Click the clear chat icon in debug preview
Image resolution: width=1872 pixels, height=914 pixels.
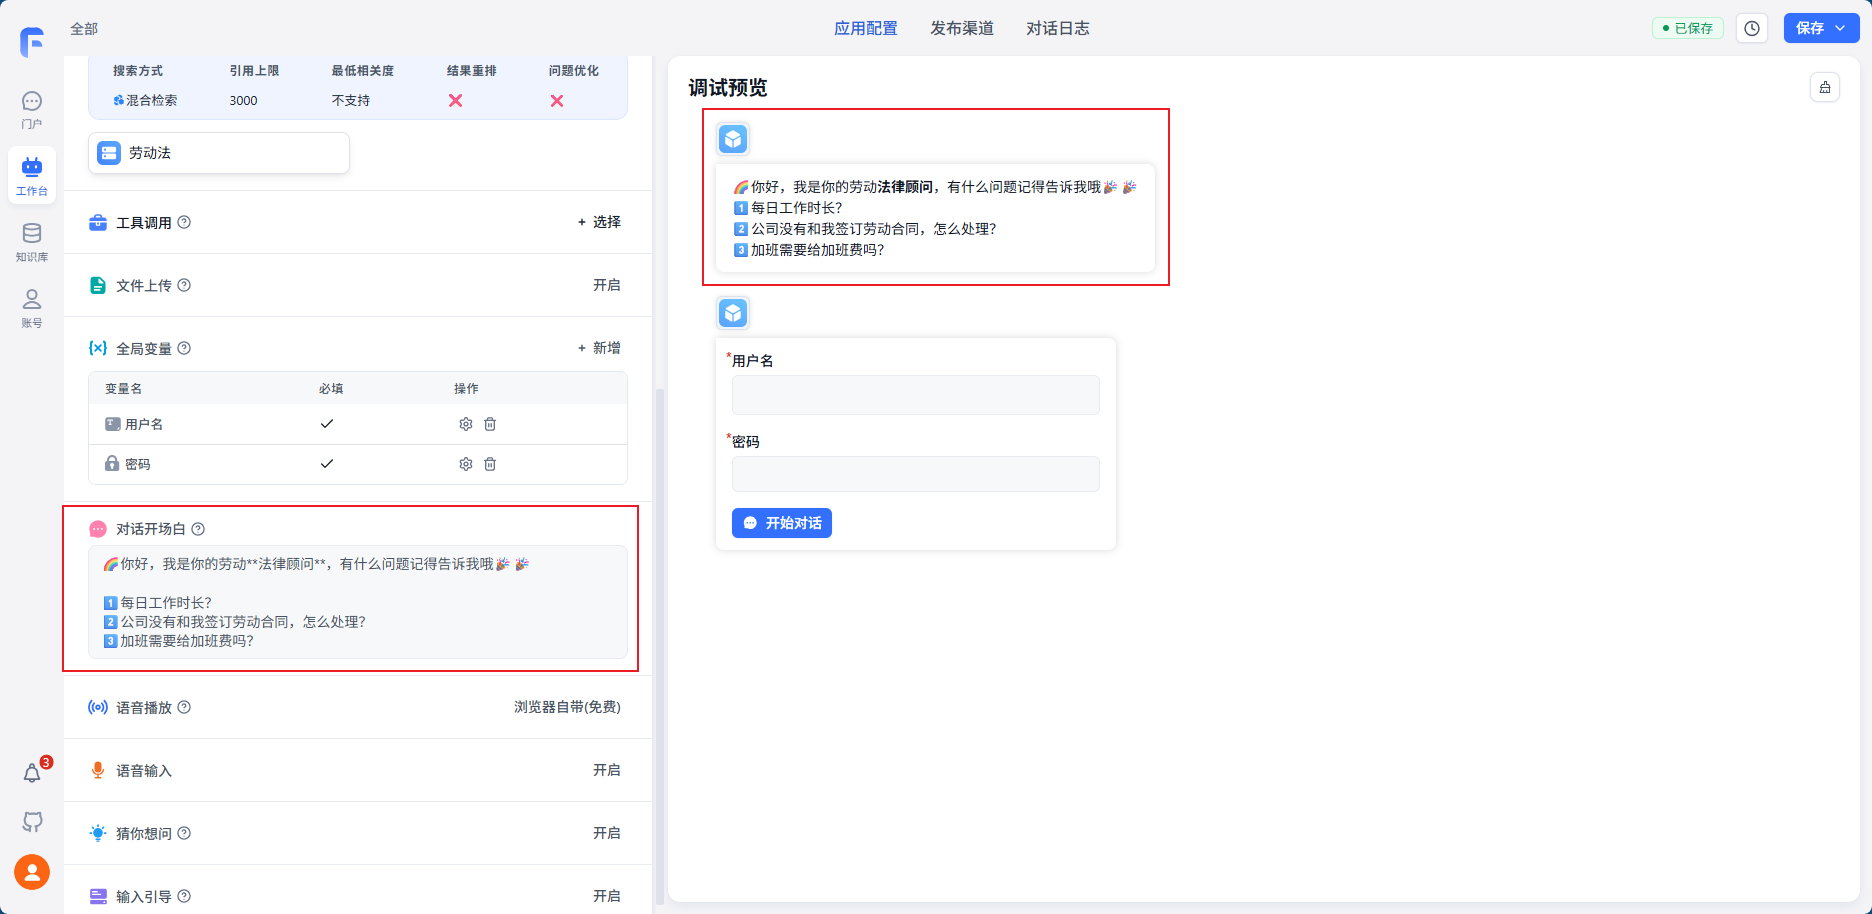pos(1825,87)
